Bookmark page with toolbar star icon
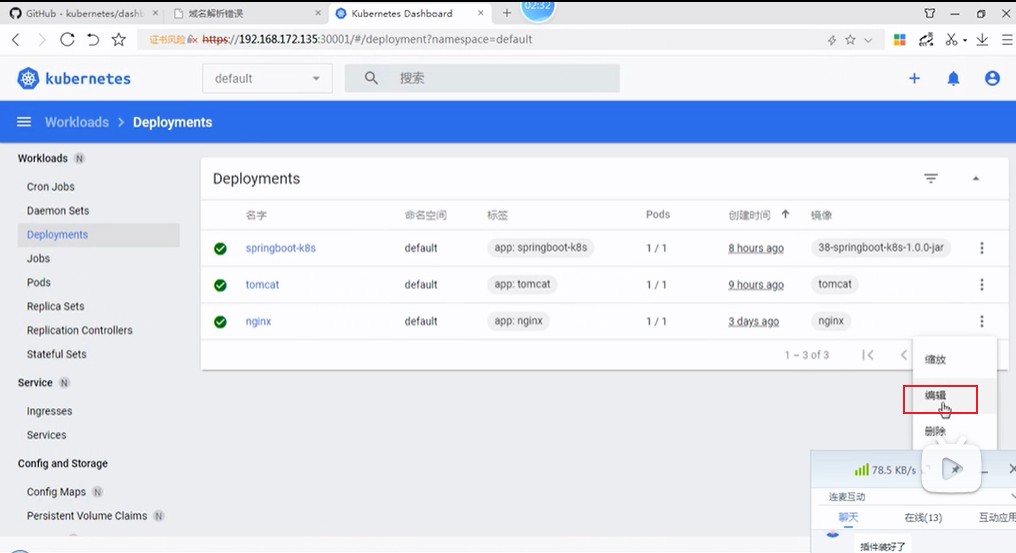Screen dimensions: 1016x553 tap(119, 40)
